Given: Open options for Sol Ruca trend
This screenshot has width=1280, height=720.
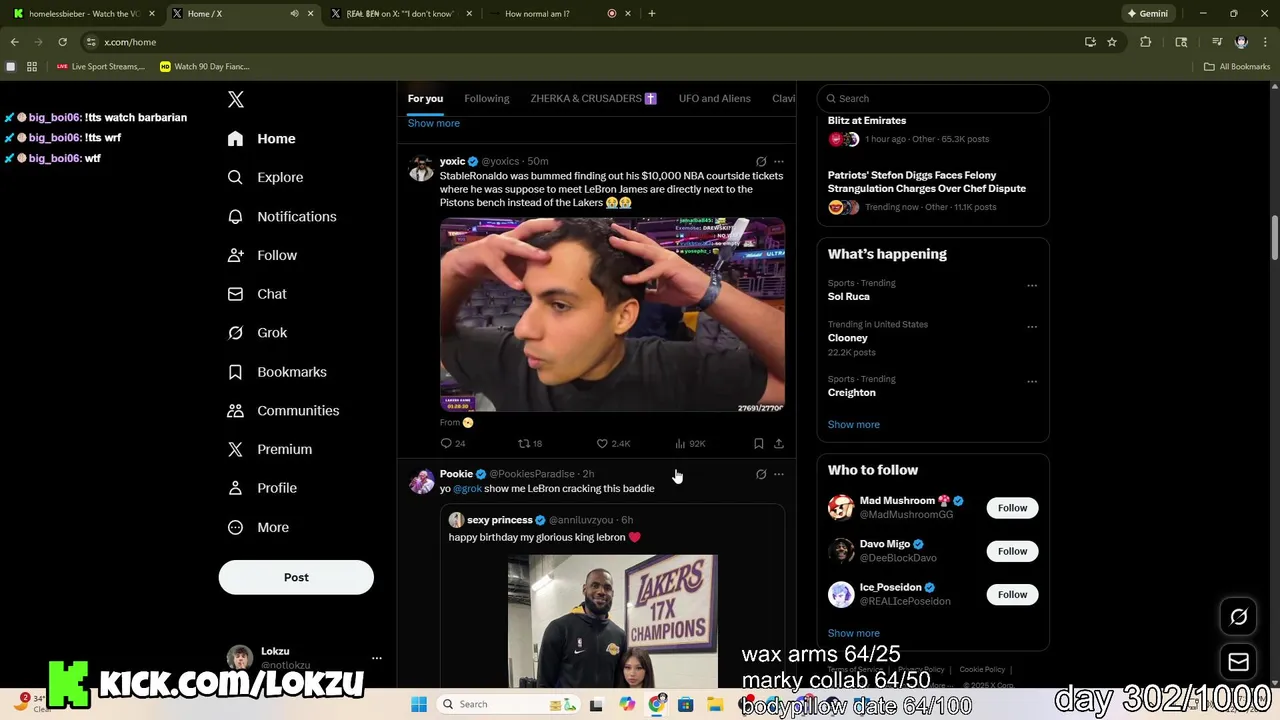Looking at the screenshot, I should (x=1032, y=285).
